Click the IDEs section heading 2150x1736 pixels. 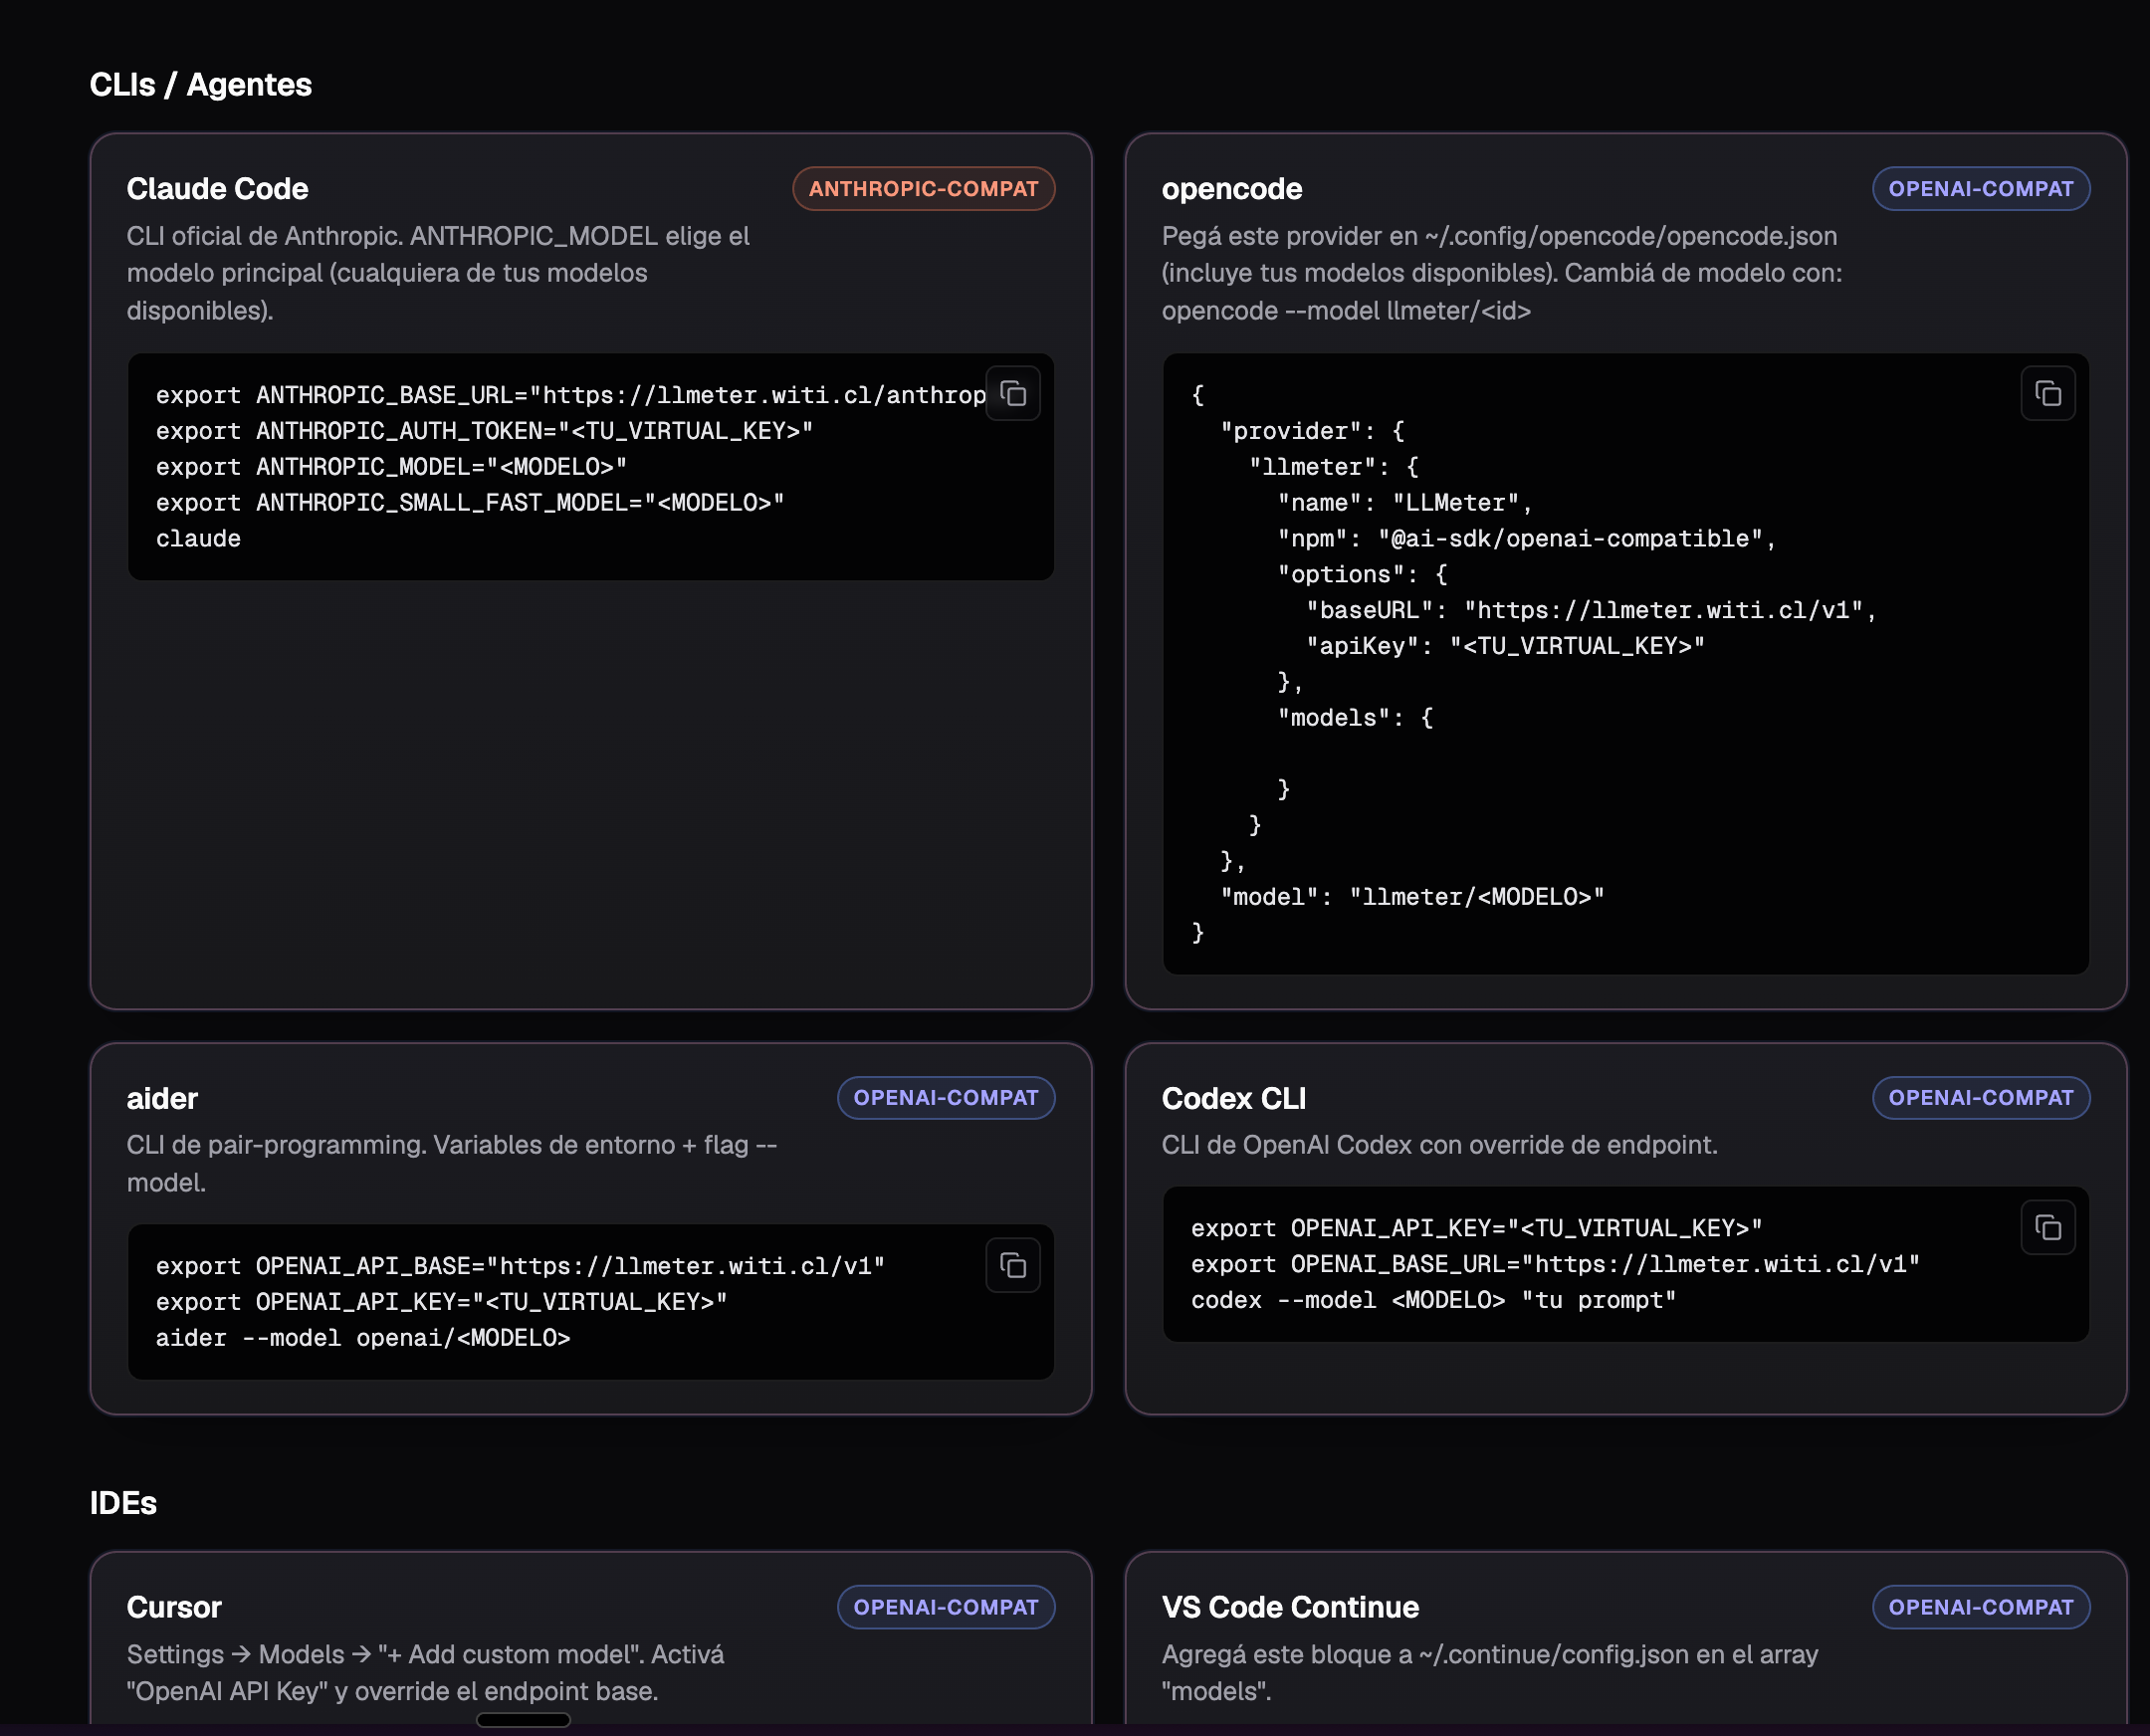(123, 1503)
